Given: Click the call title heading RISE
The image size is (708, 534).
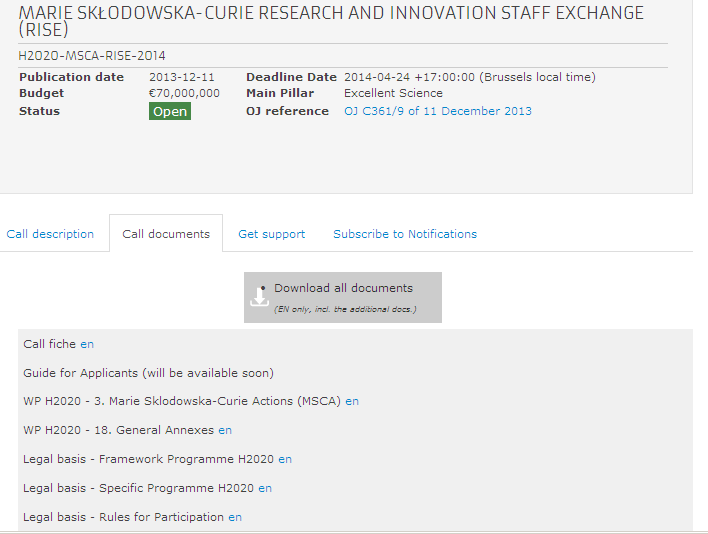Looking at the screenshot, I should (x=331, y=21).
